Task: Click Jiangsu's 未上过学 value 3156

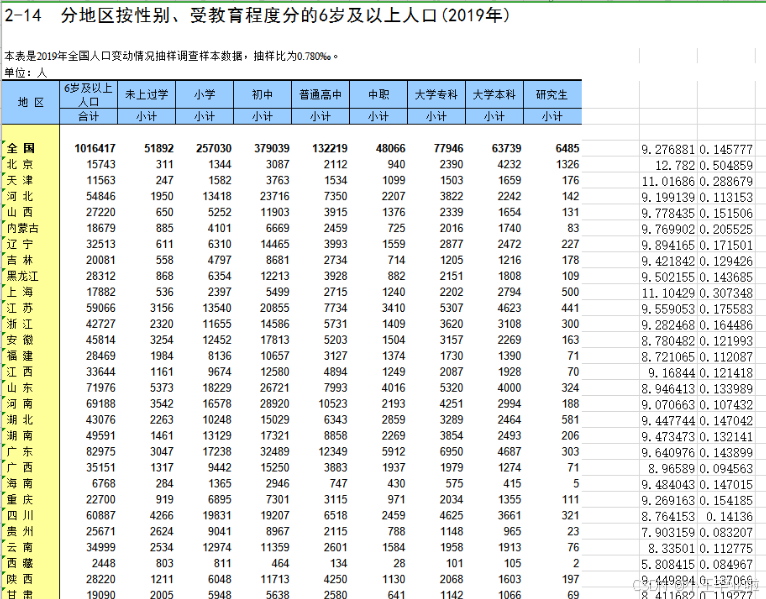Action: click(x=162, y=308)
